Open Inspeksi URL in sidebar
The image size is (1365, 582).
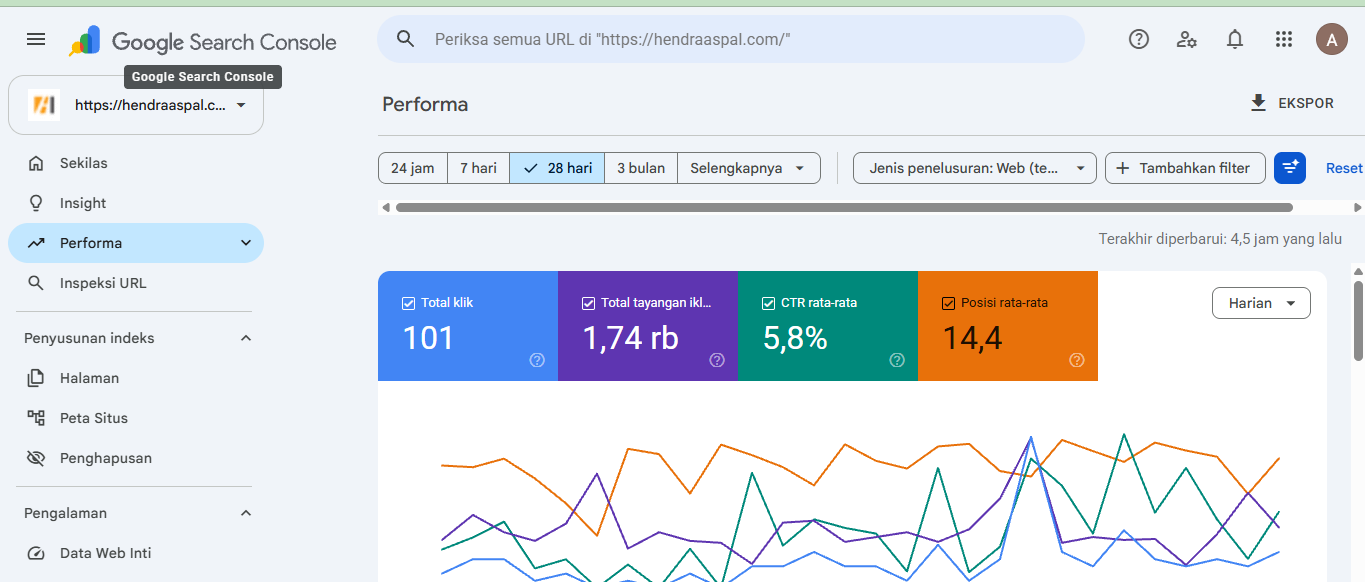coord(136,283)
